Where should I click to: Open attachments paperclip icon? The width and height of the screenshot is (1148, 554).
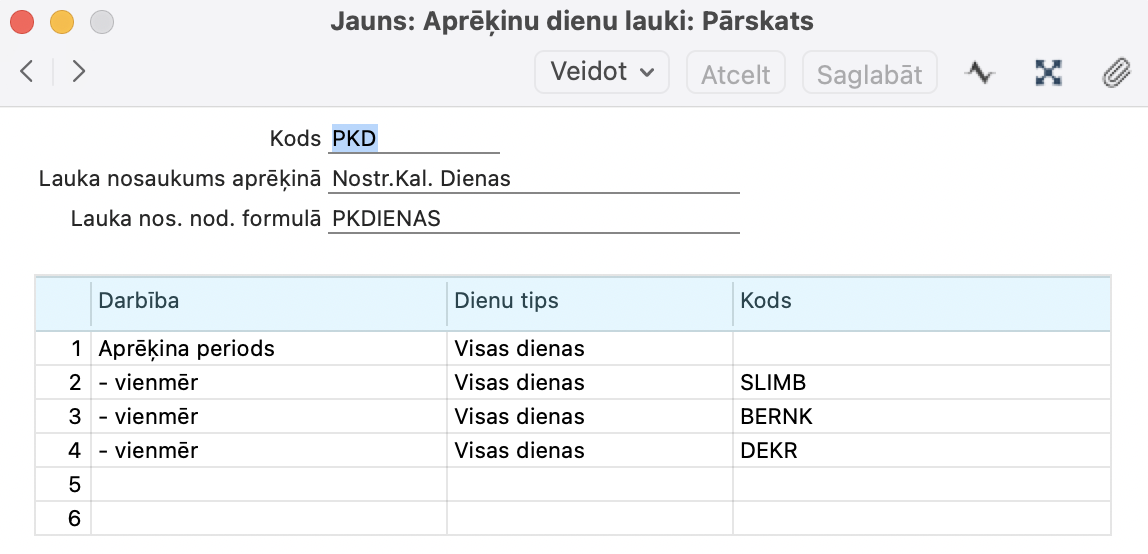pos(1115,72)
